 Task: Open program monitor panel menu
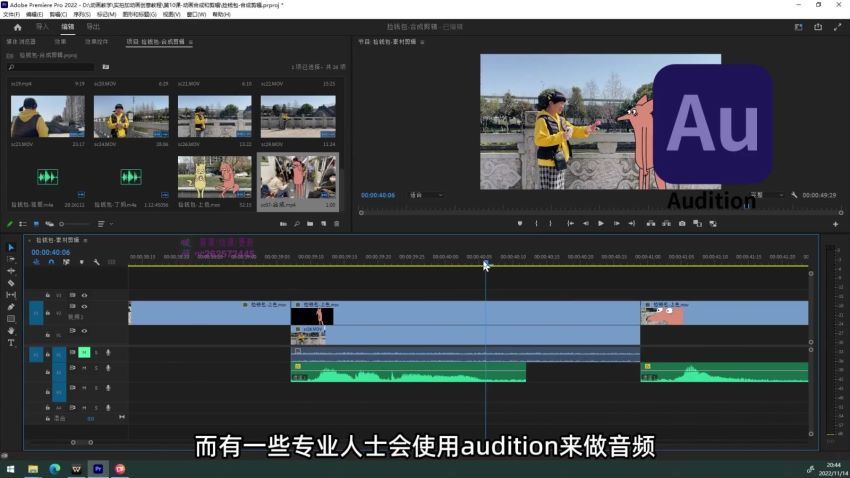[x=422, y=42]
